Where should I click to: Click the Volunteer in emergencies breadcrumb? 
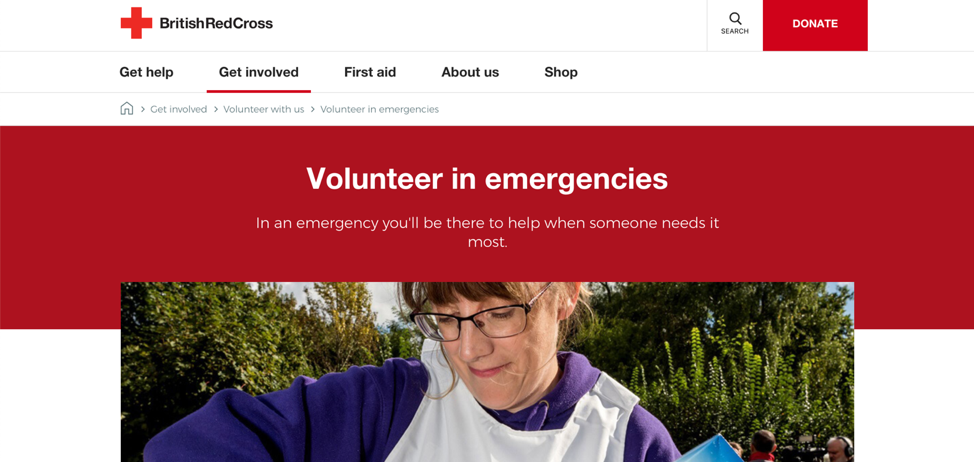click(380, 109)
